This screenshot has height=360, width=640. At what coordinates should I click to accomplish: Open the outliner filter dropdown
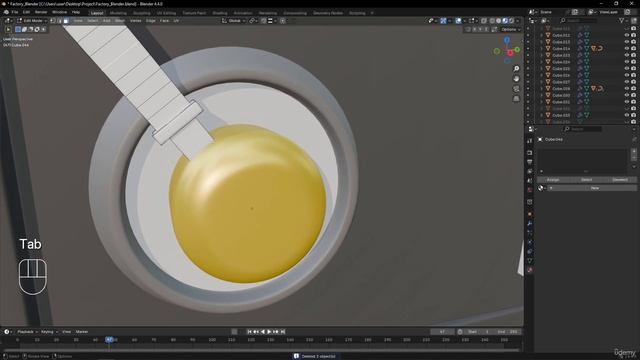click(623, 20)
